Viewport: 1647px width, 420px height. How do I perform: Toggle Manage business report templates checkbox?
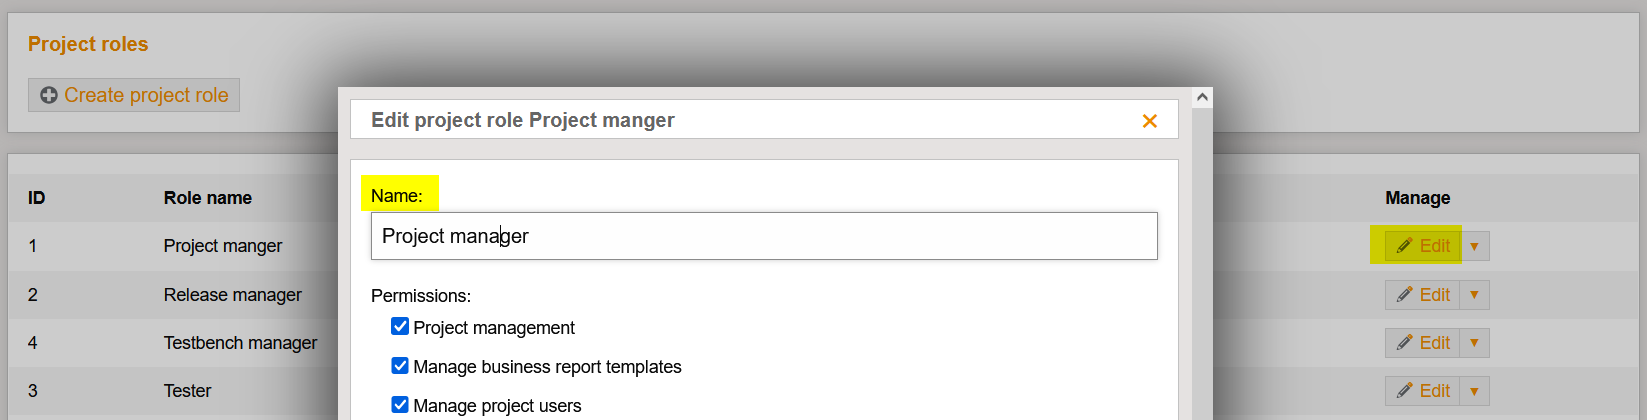[400, 366]
